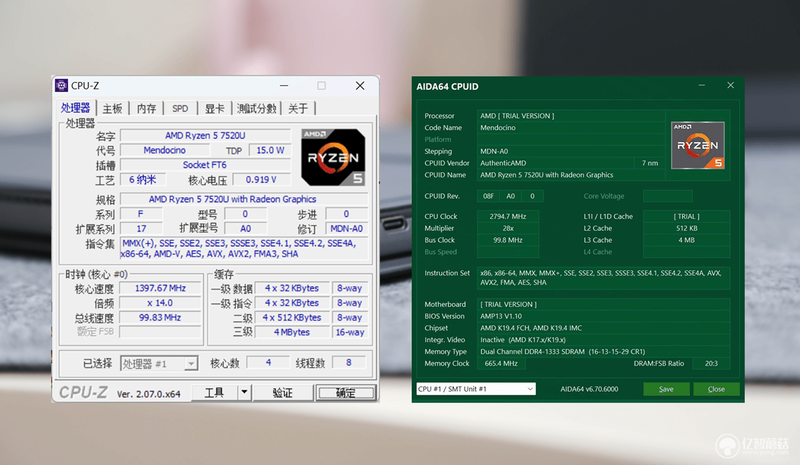Click the 20:3 DRAM:FSB Ratio value
800x465 pixels.
coord(711,363)
